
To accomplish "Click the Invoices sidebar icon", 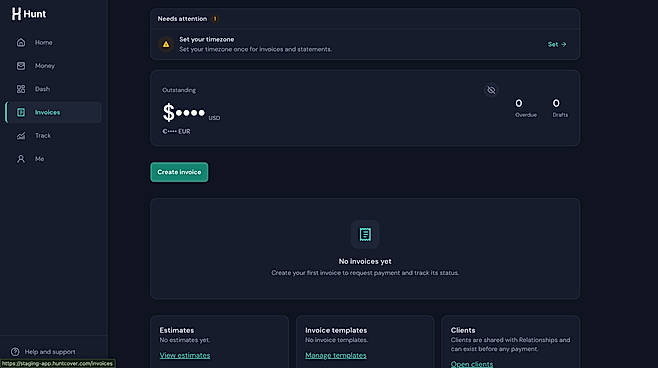I will (x=21, y=112).
